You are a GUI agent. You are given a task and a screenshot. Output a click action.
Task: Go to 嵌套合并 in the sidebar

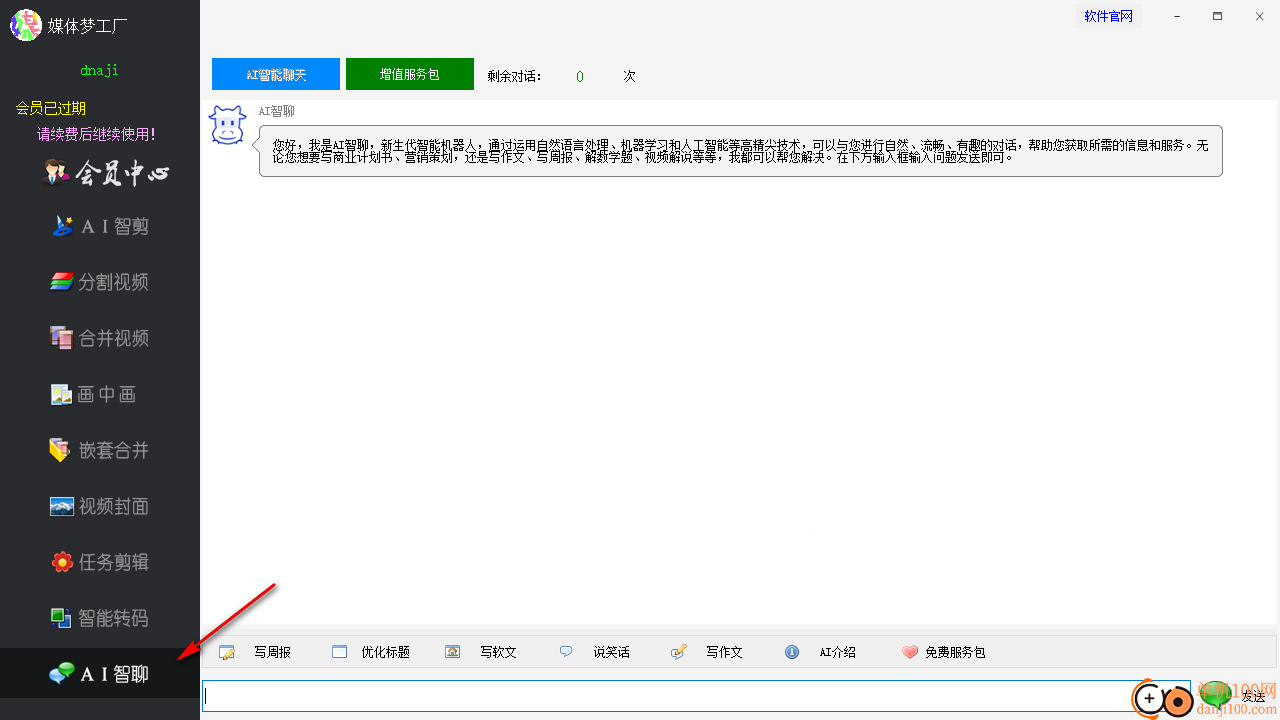click(x=100, y=450)
